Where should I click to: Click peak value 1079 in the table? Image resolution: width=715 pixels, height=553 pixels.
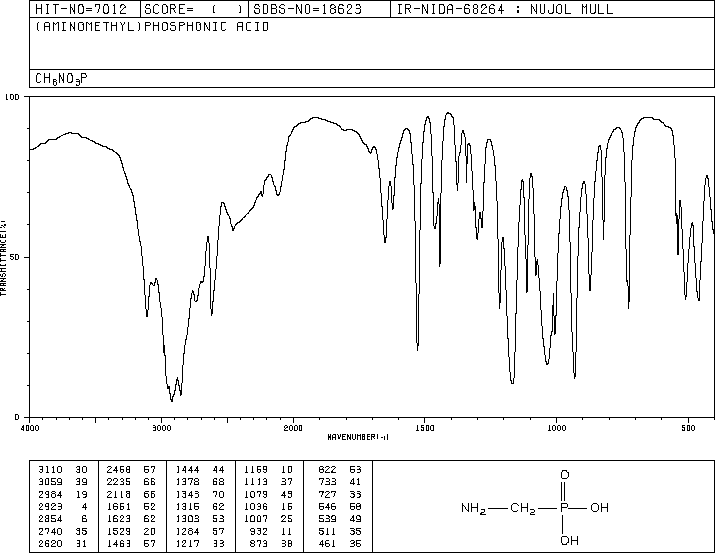point(256,494)
